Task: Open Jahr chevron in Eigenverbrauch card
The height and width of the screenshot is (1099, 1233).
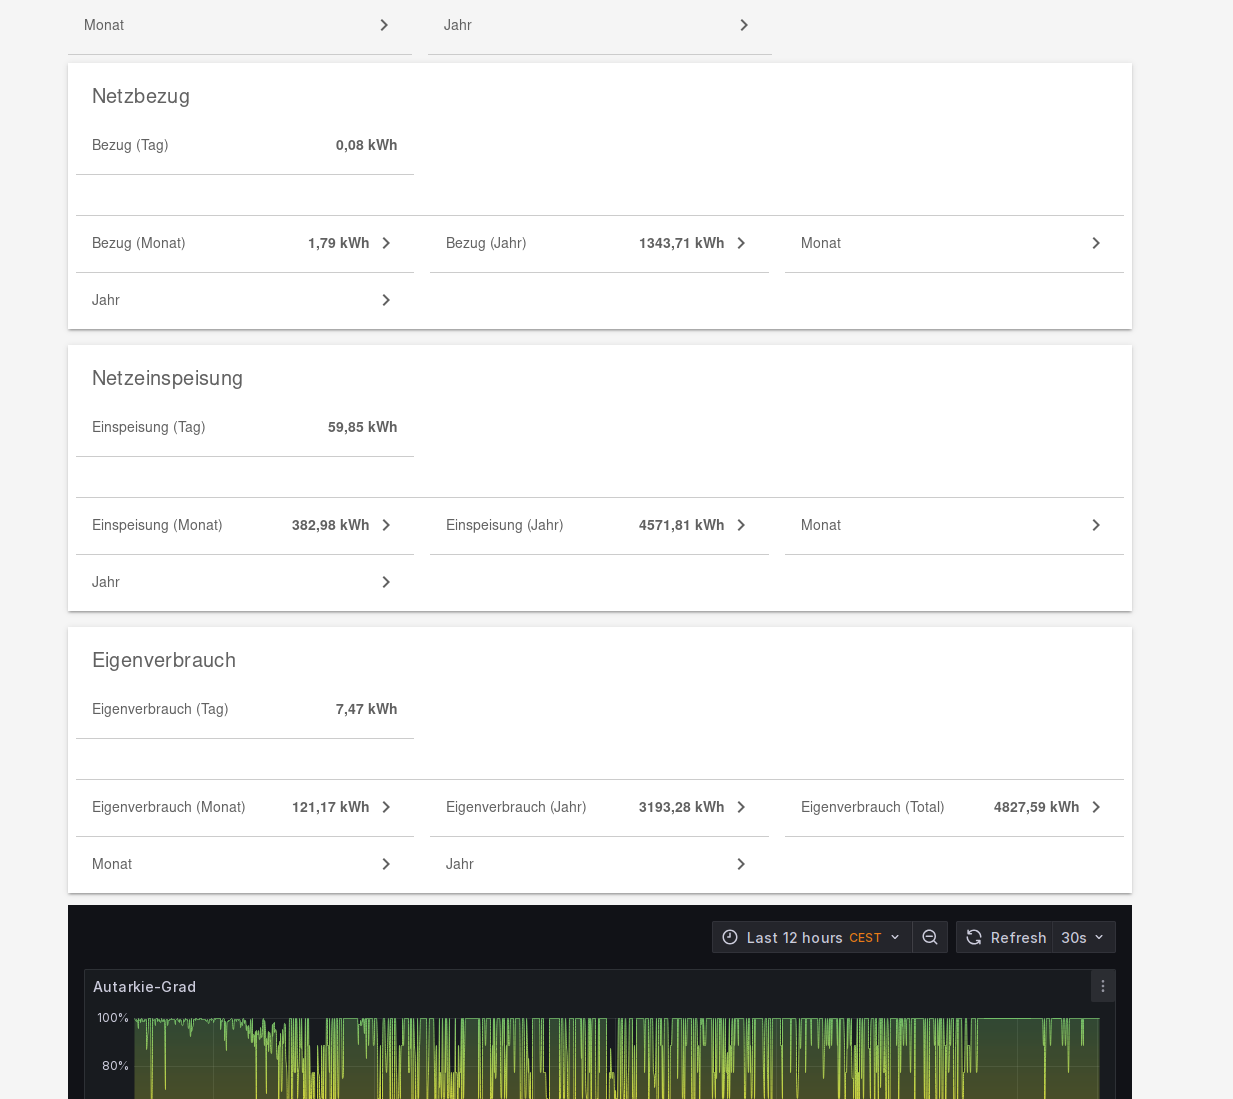Action: [741, 864]
